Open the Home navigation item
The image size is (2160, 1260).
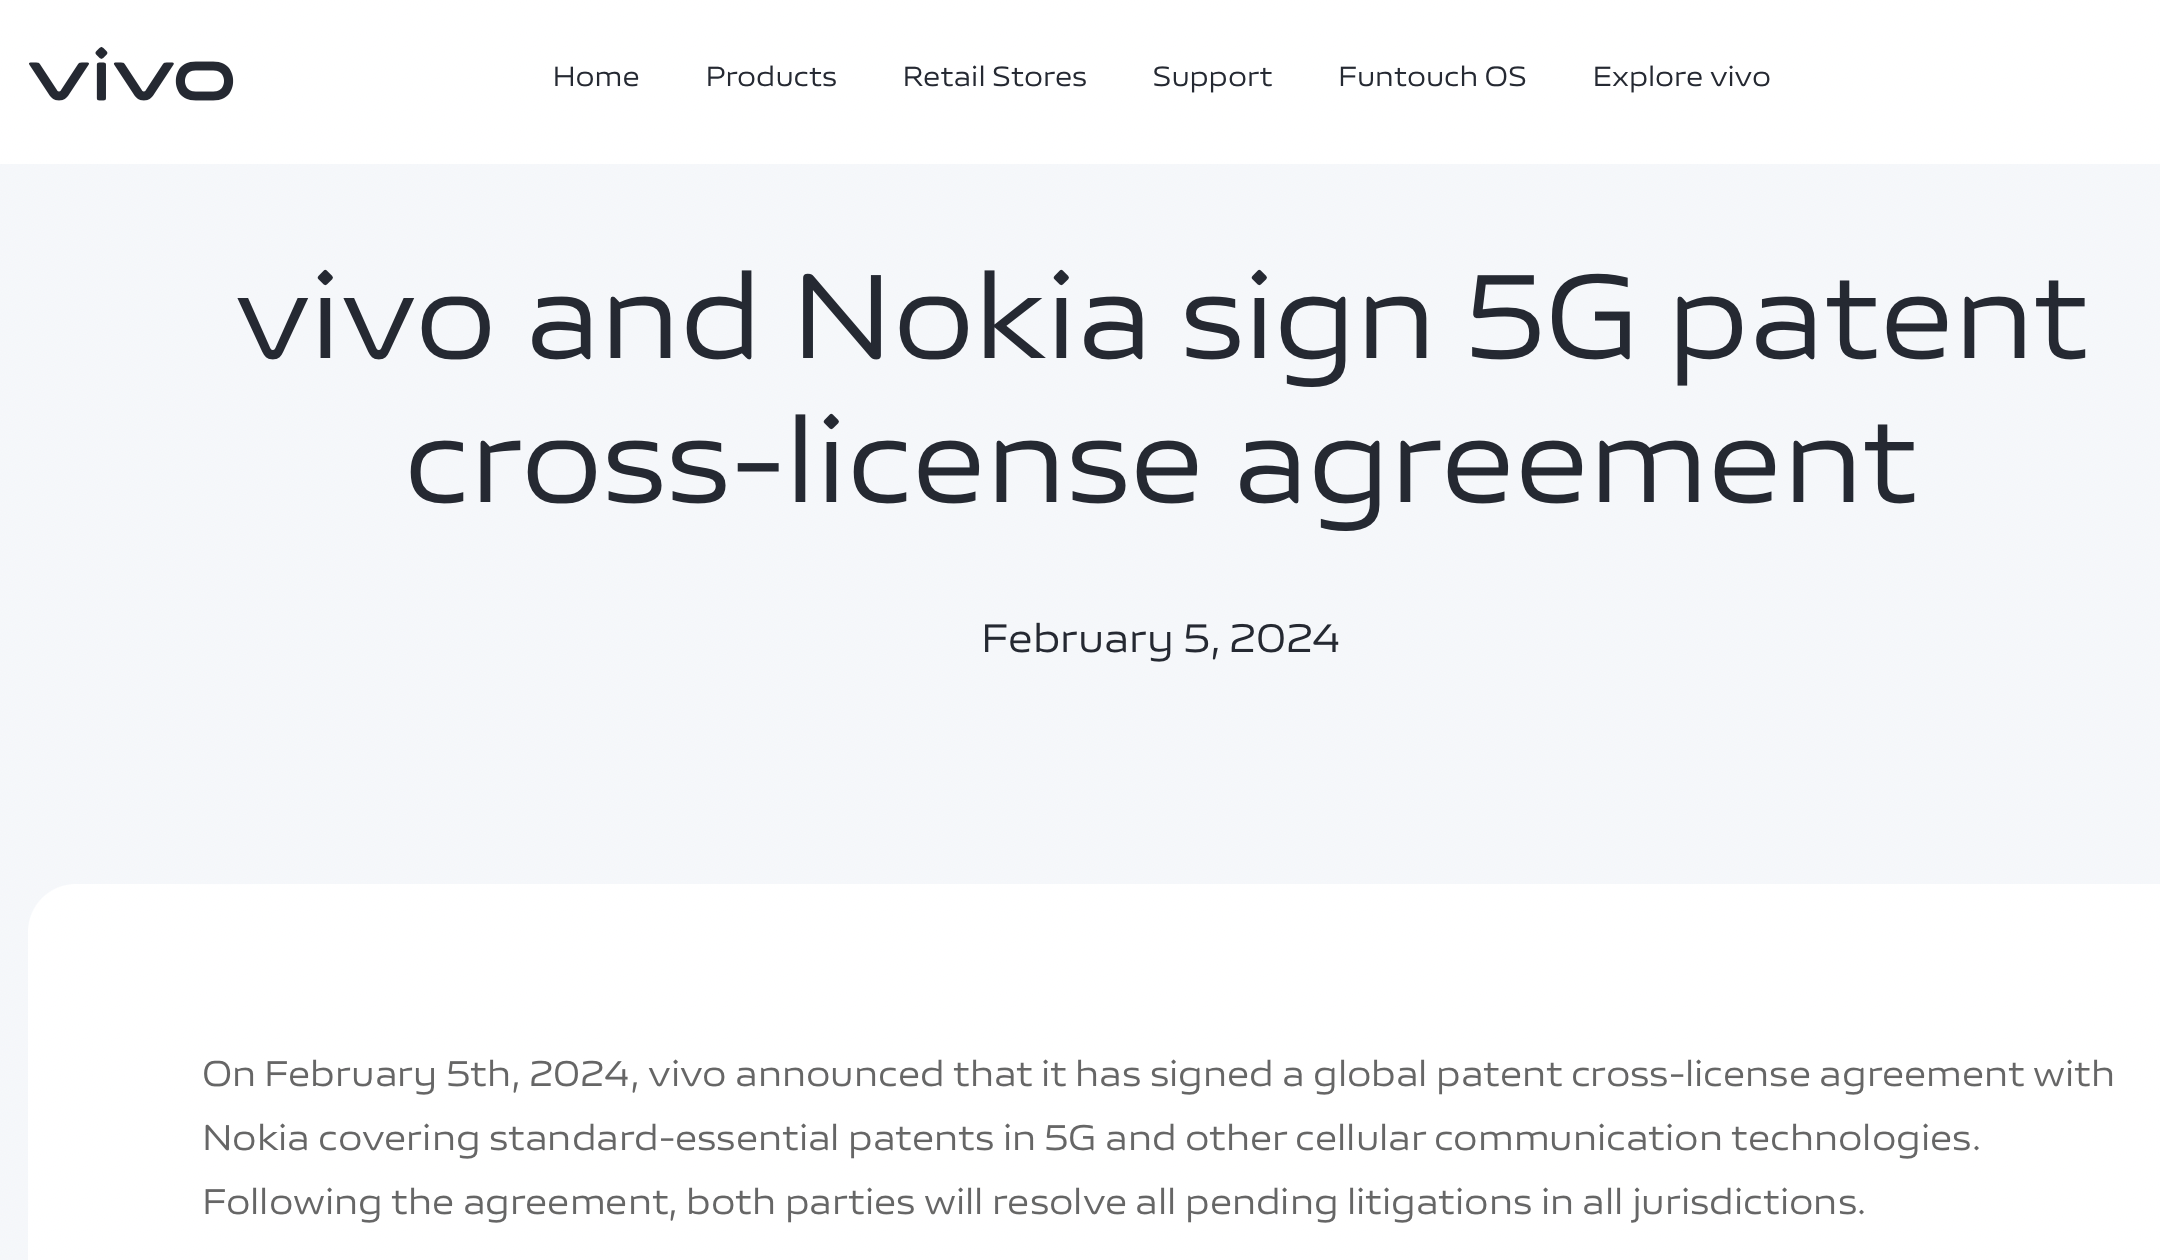[596, 77]
